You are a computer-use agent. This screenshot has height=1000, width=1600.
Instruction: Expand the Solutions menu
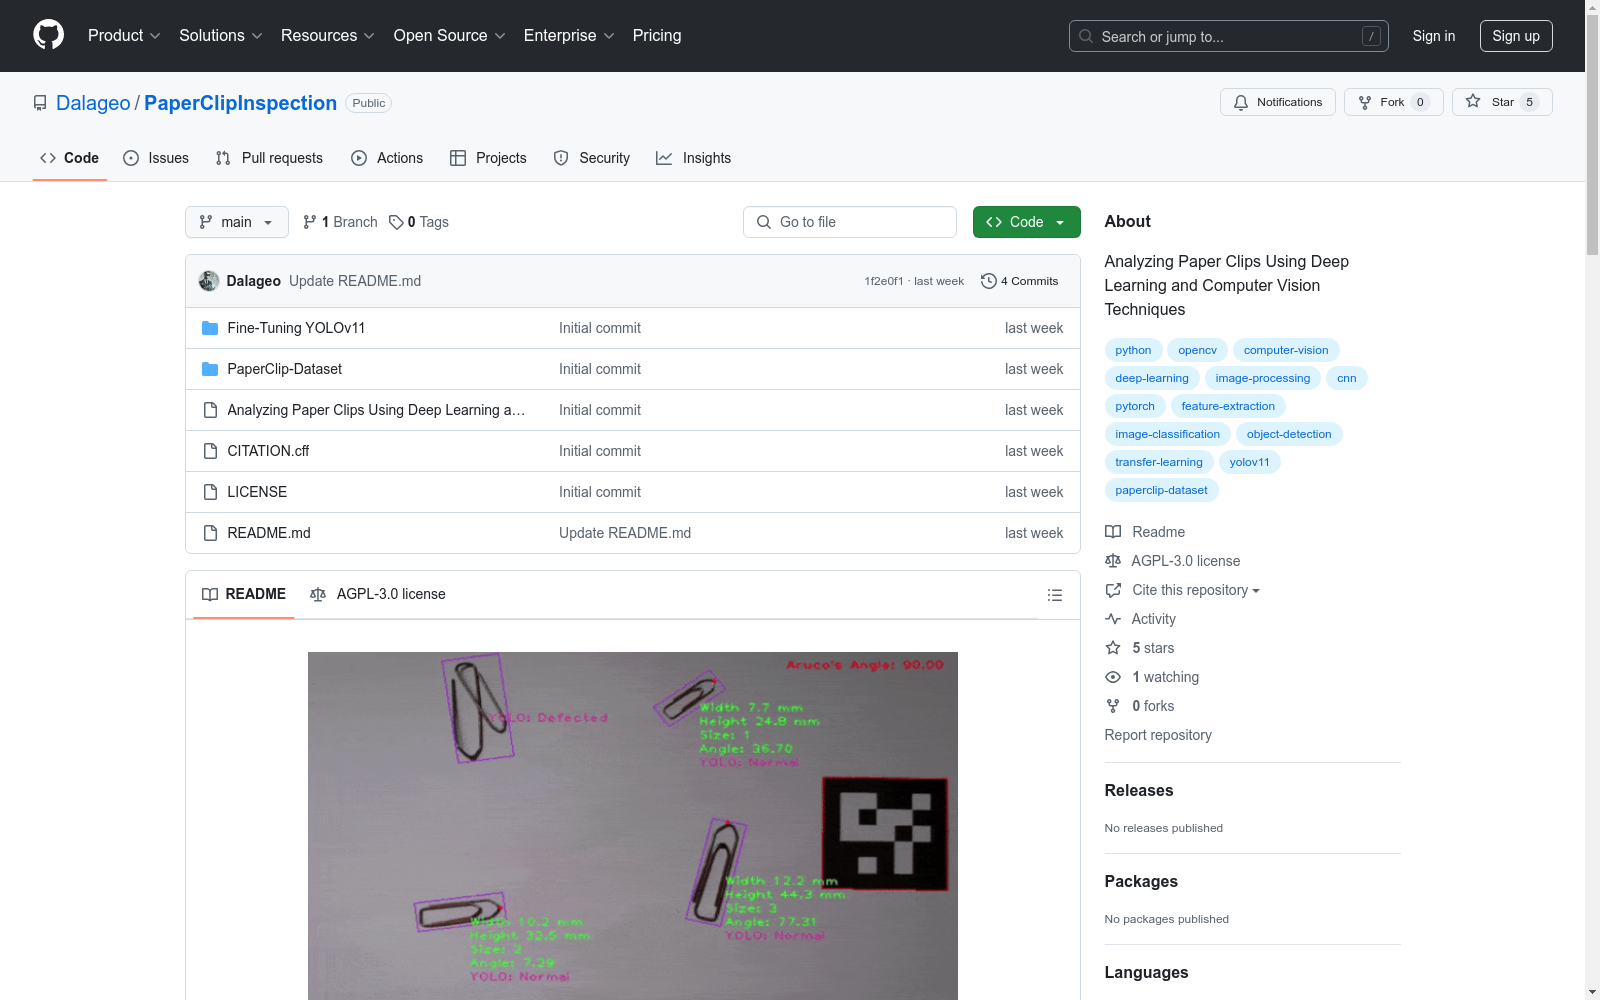221,35
